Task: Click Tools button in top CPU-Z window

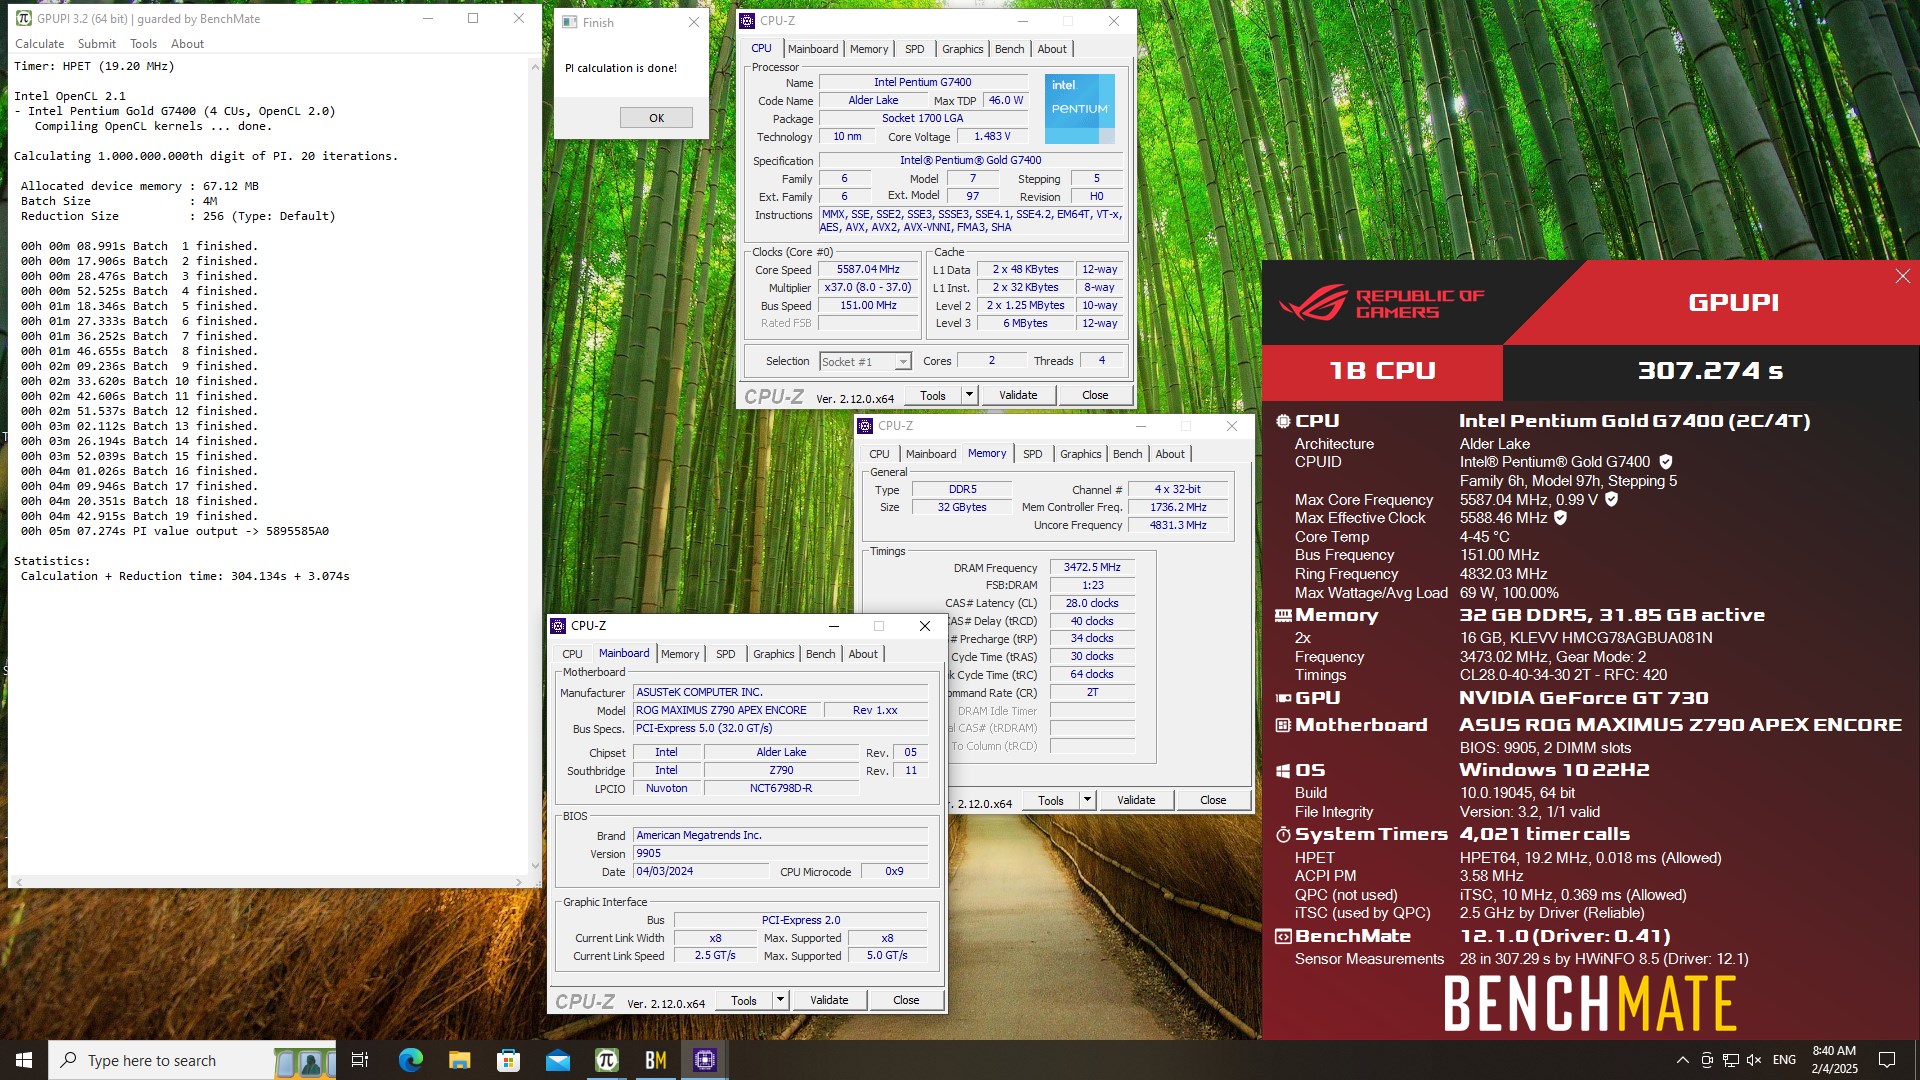Action: tap(932, 395)
